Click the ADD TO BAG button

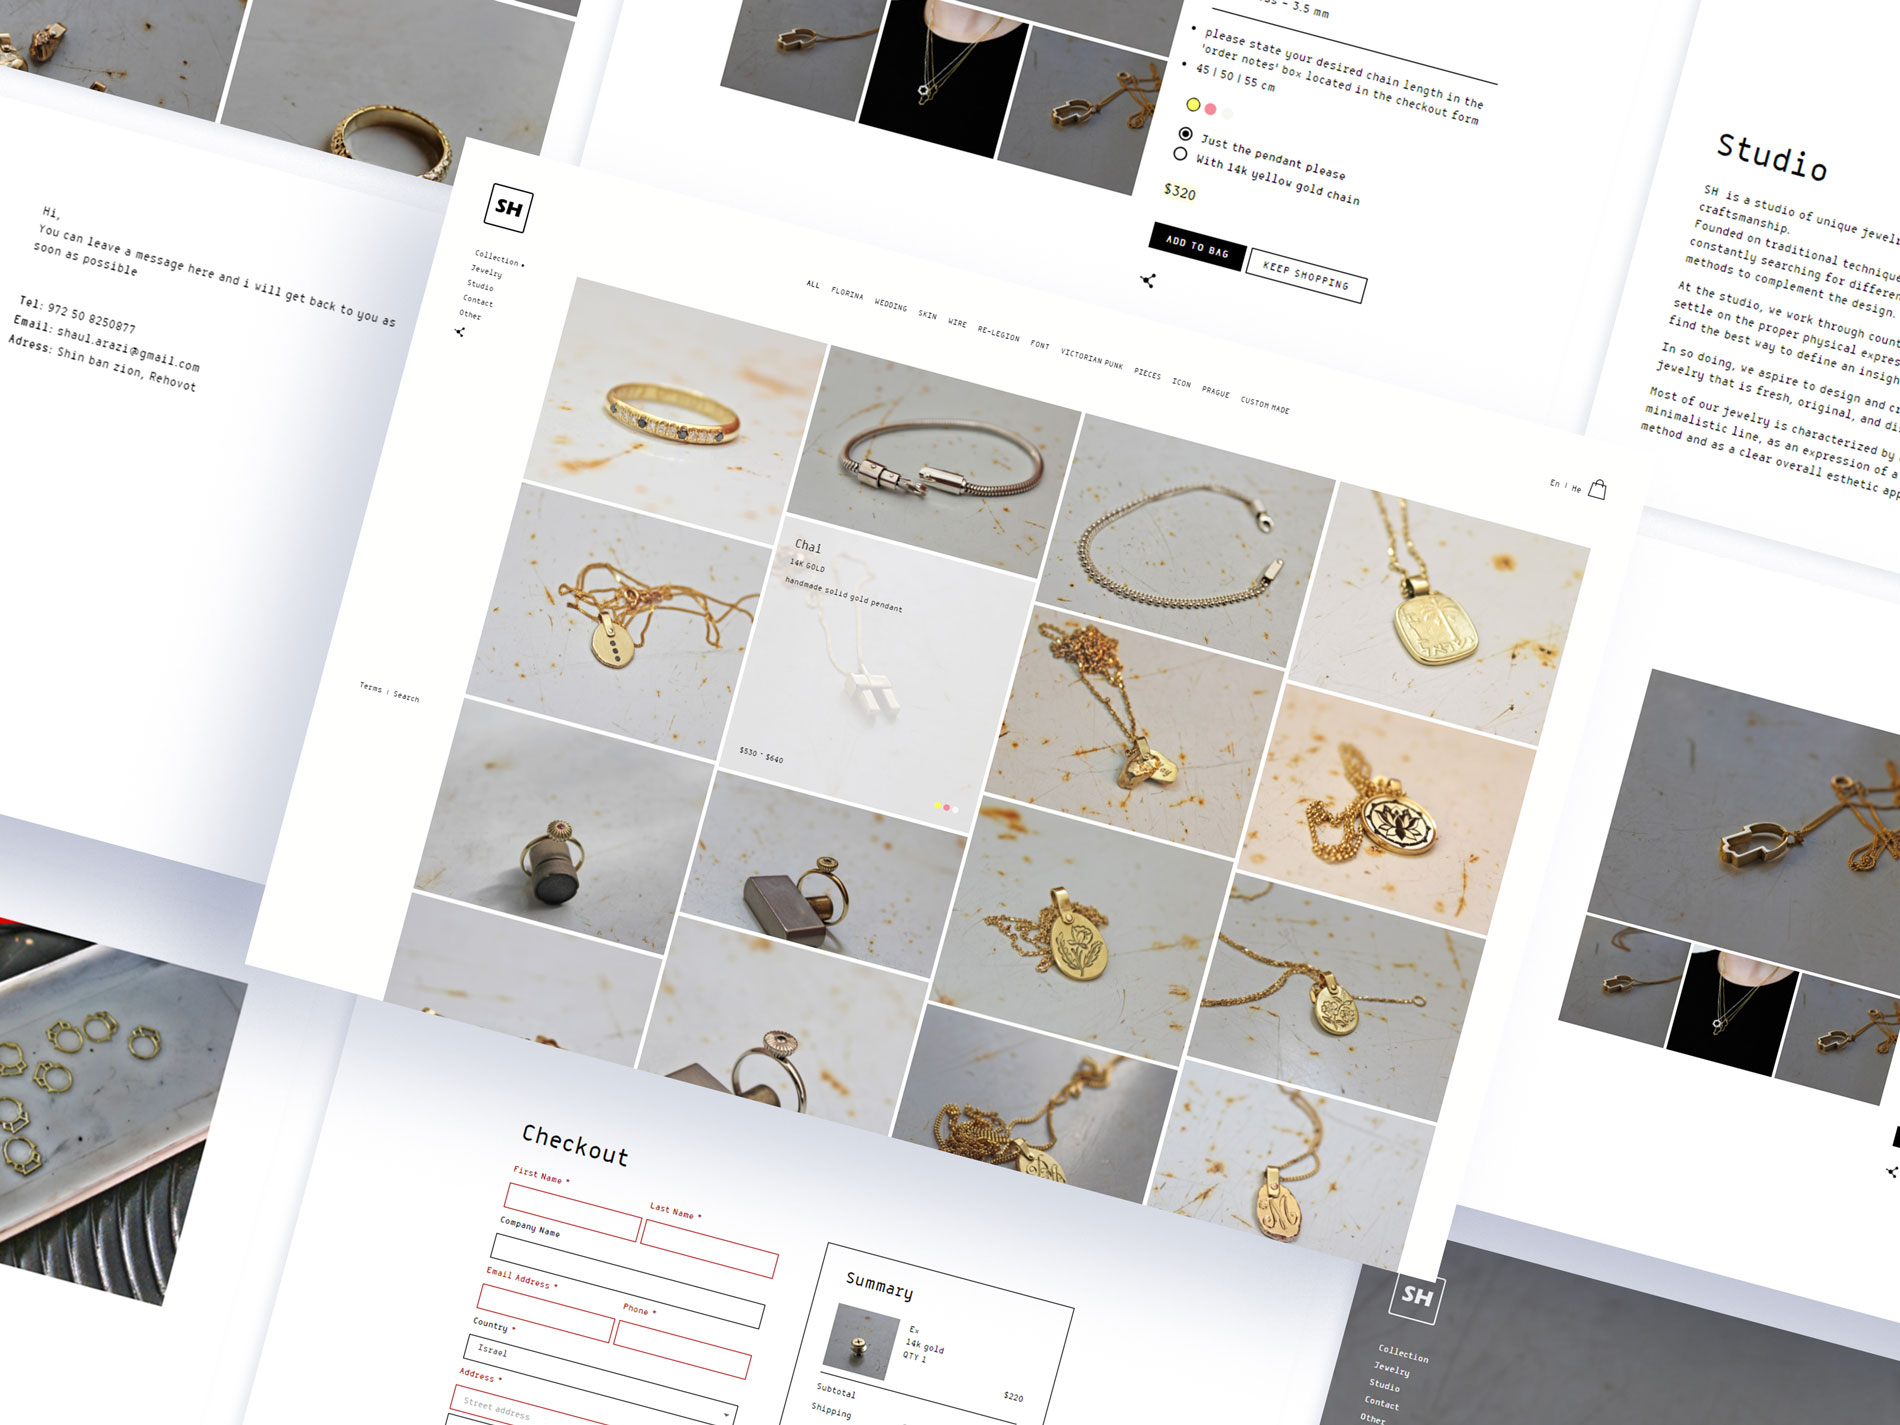(1197, 246)
